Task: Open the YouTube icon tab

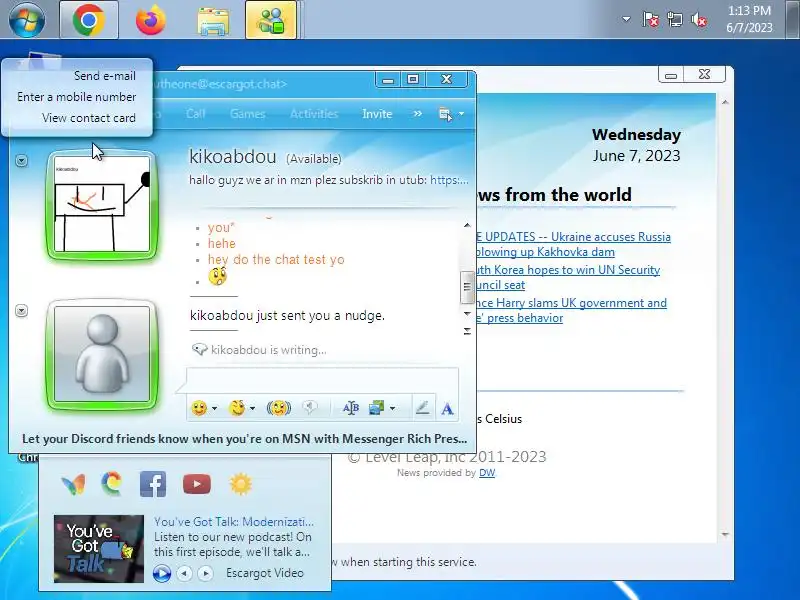Action: click(x=197, y=484)
